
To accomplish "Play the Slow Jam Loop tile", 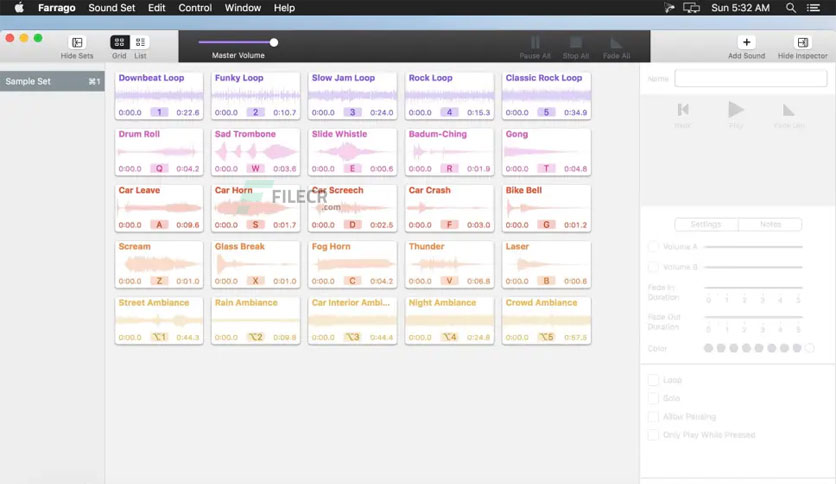I will [x=352, y=96].
